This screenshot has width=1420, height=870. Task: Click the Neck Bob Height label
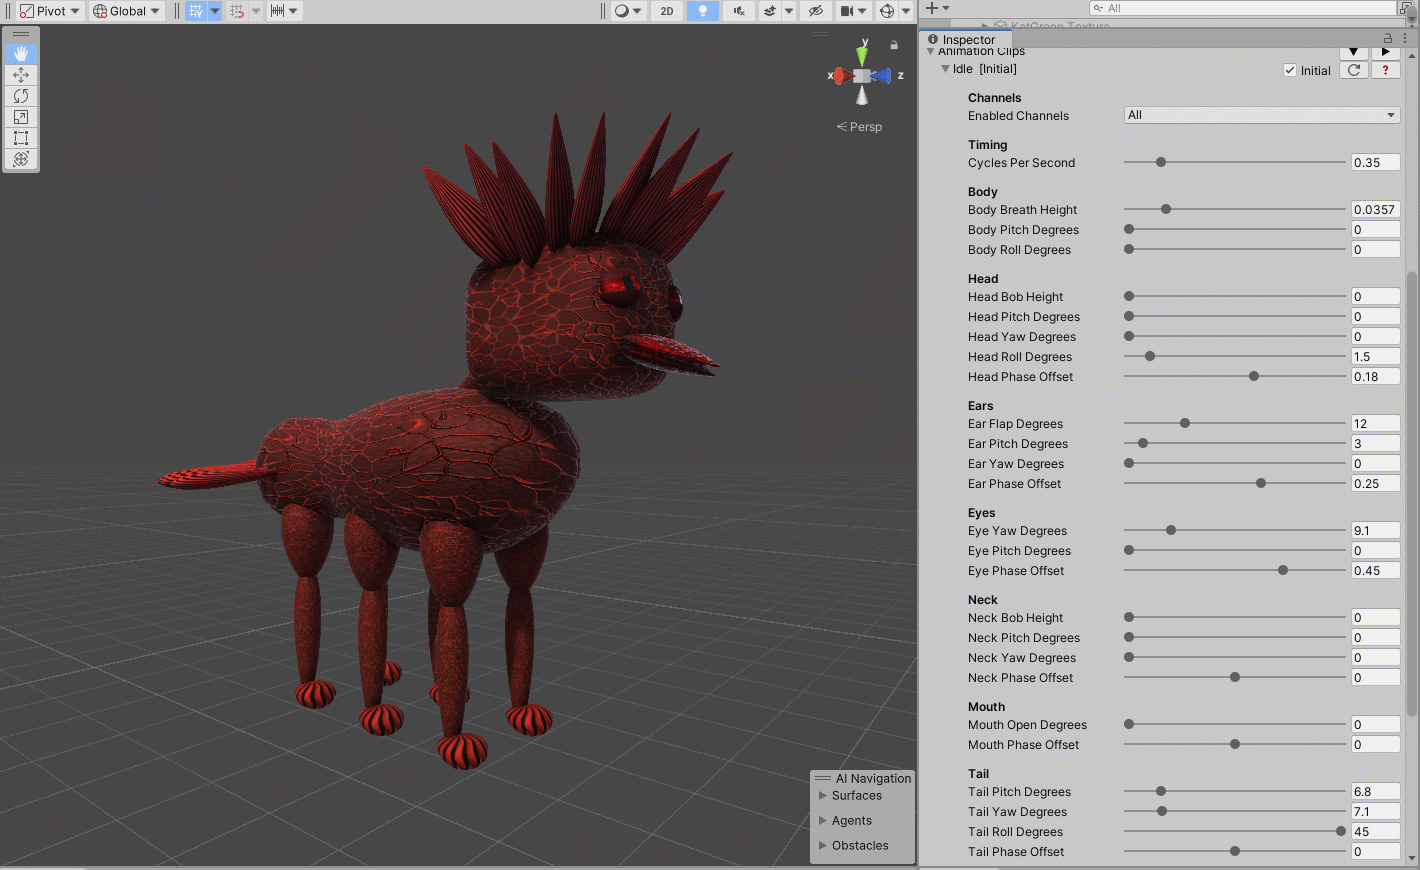[x=1015, y=618]
